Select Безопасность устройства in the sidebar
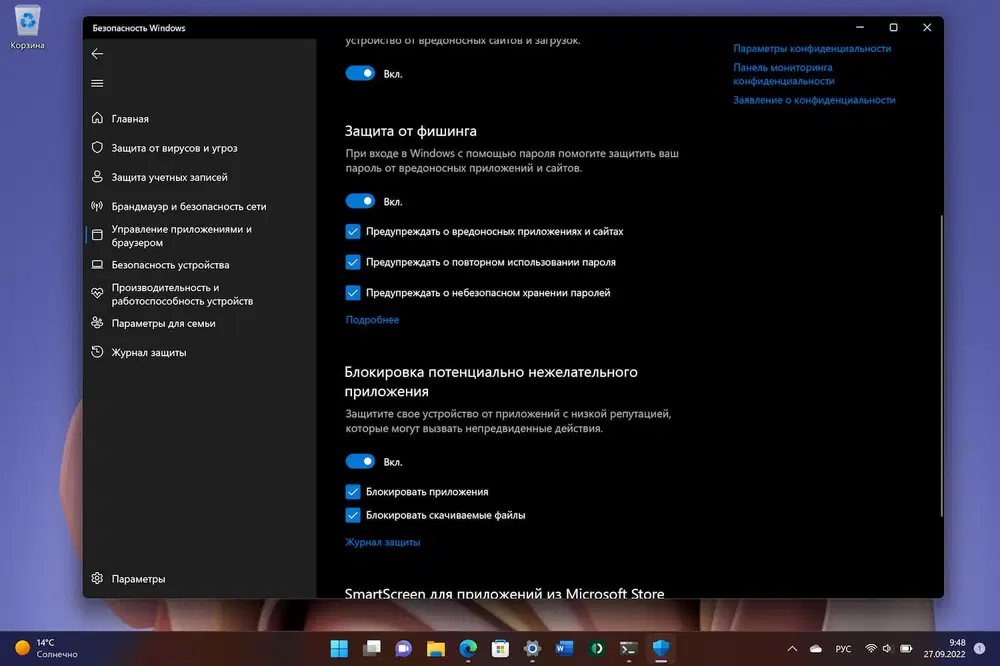The image size is (1000, 666). point(170,265)
